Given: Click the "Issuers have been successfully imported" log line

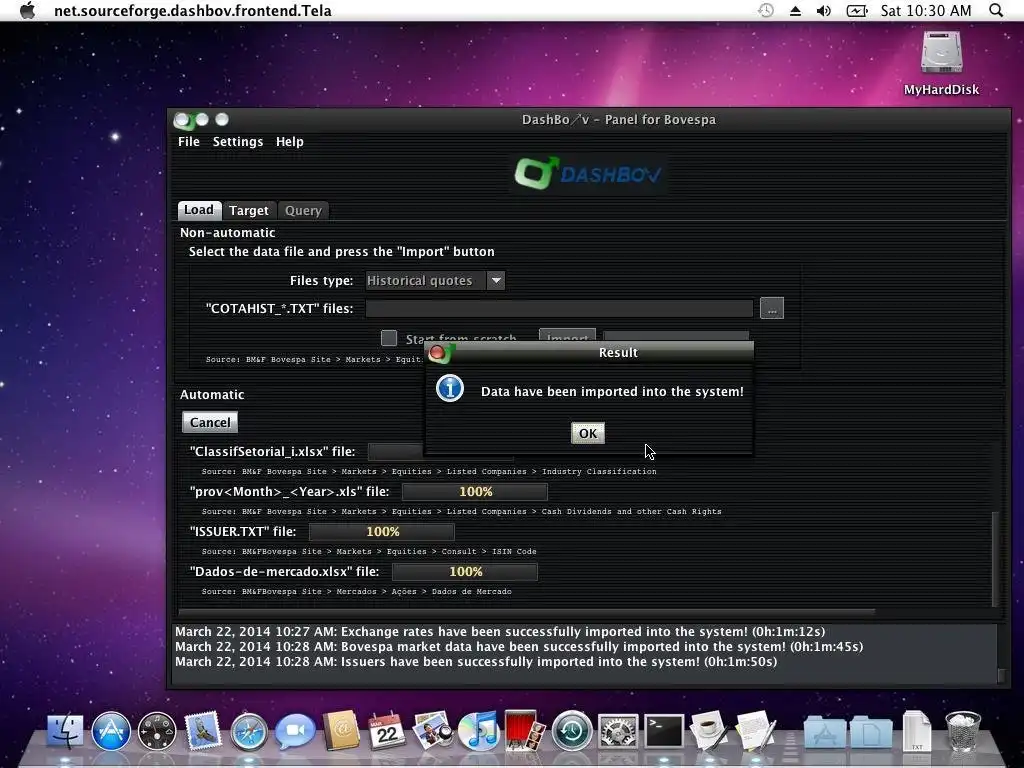Looking at the screenshot, I should 476,662.
